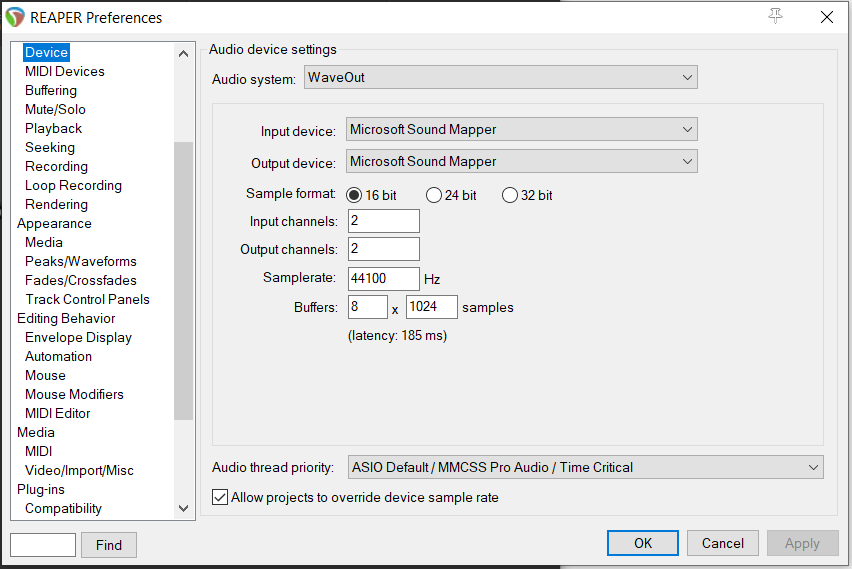This screenshot has height=569, width=852.
Task: Close the REAPER Preferences window
Action: point(826,17)
